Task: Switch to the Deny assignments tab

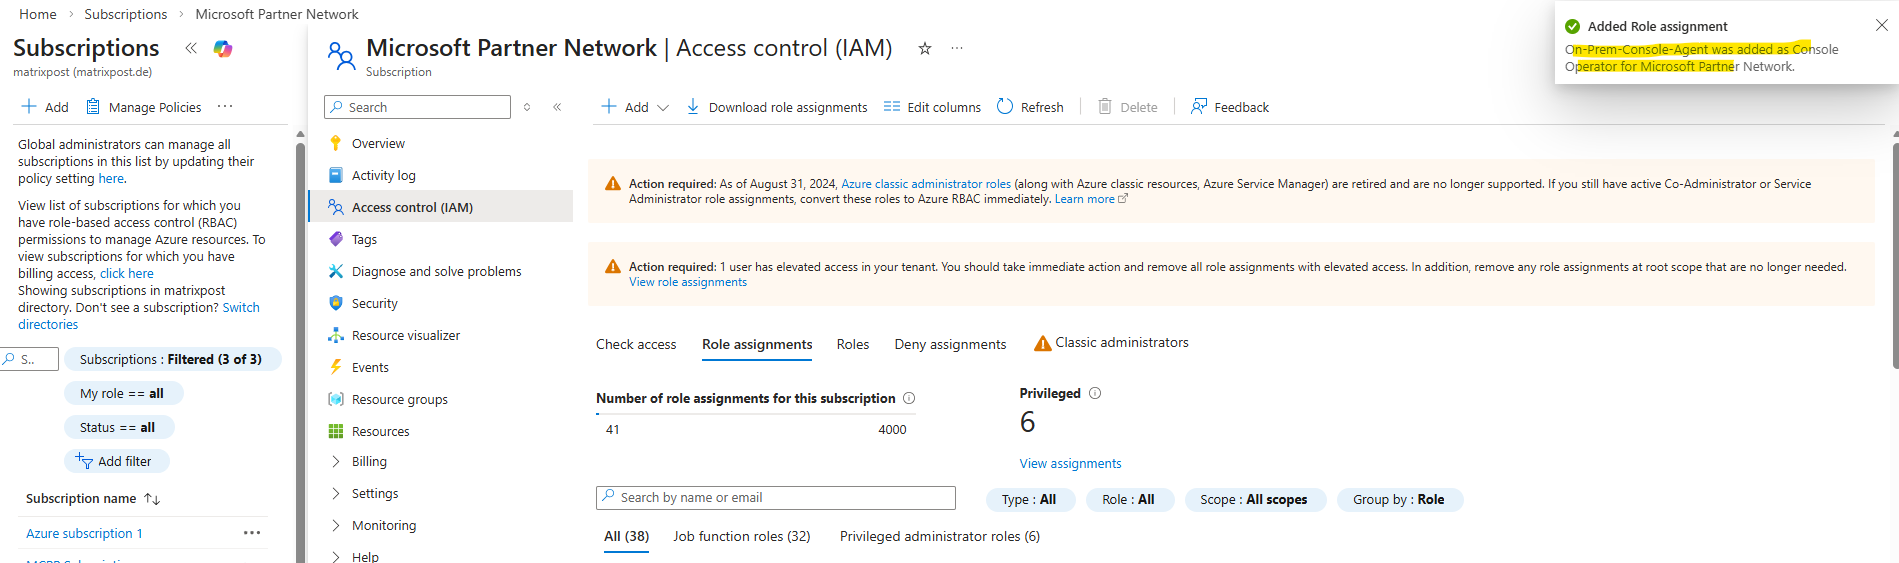Action: [x=950, y=344]
